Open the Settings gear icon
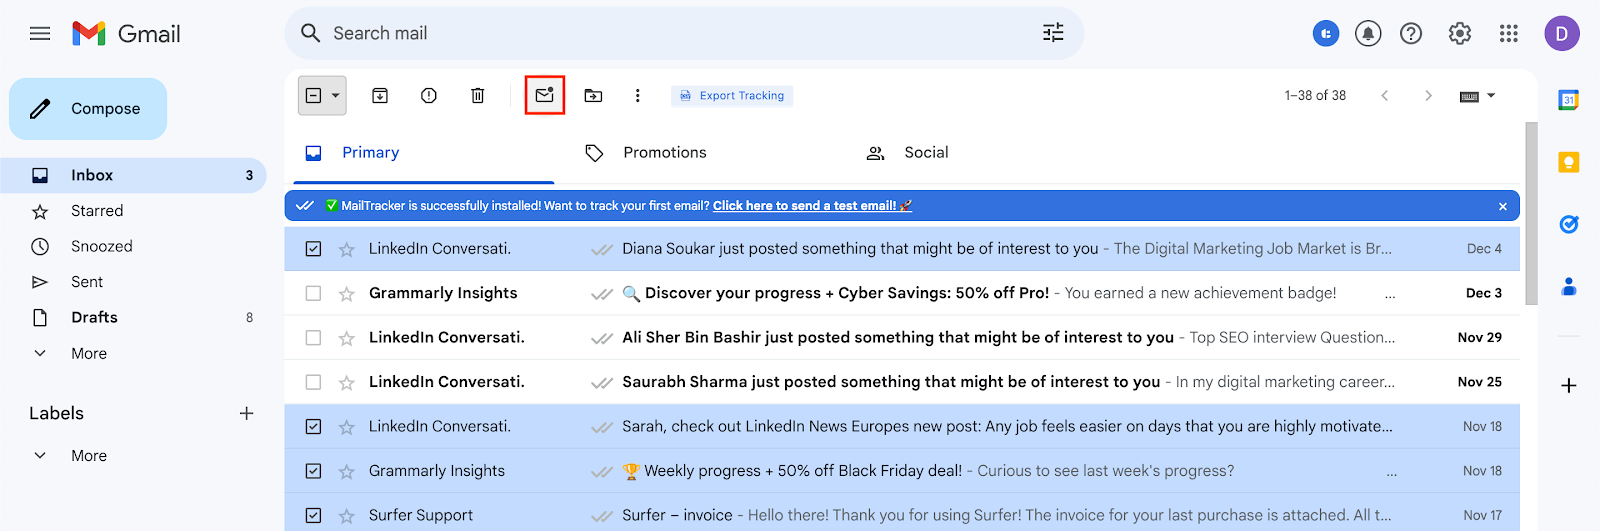Image resolution: width=1600 pixels, height=531 pixels. 1460,34
